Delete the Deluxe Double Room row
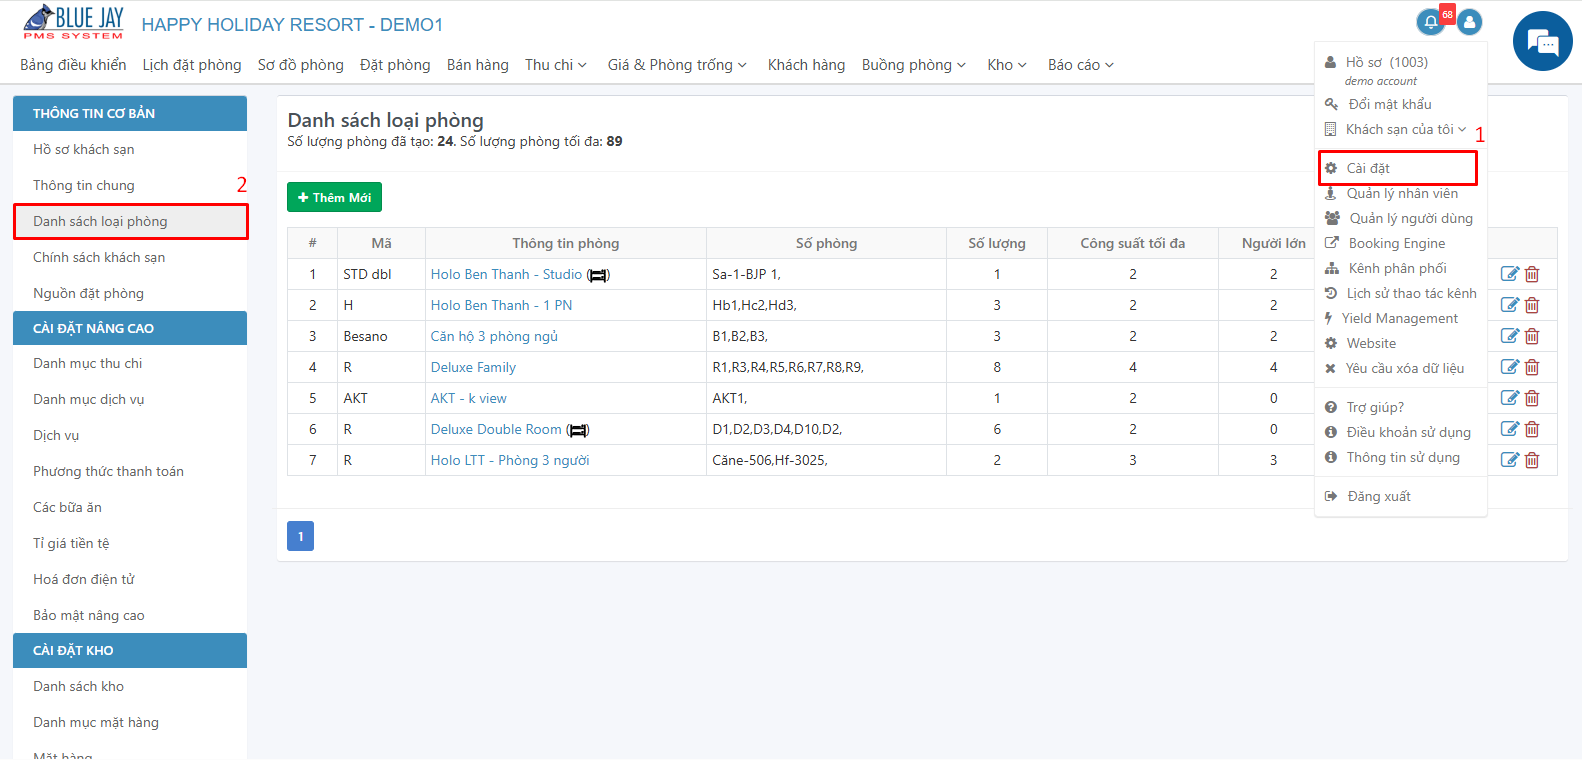 (x=1532, y=429)
